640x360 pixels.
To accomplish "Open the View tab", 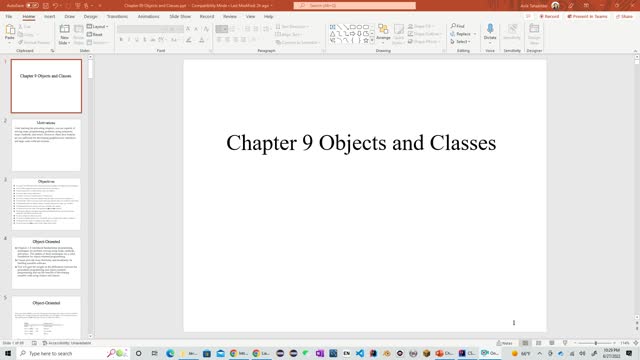I will tap(250, 16).
